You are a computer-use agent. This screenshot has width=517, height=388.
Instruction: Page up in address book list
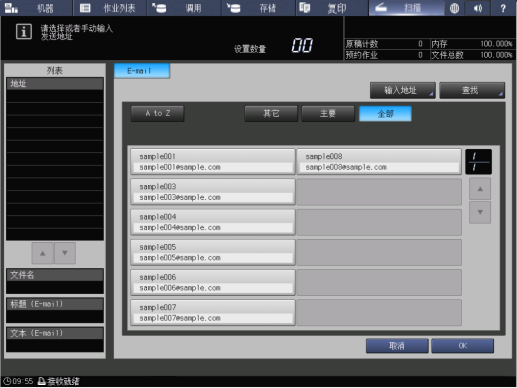[x=480, y=189]
